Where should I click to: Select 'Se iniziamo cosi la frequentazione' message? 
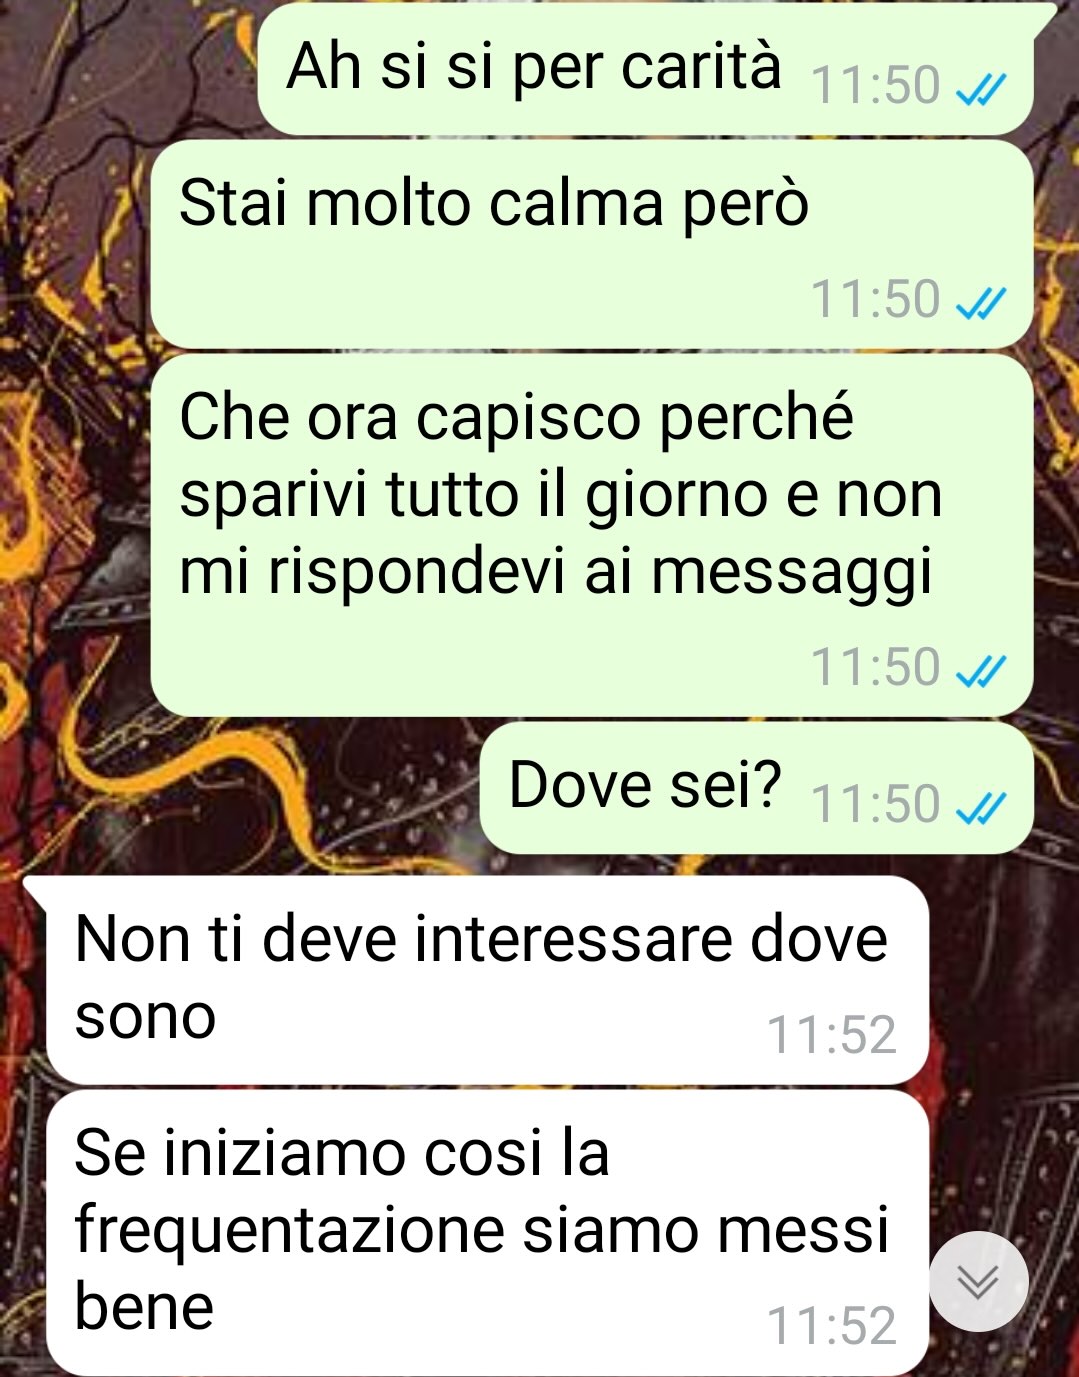pos(487,1233)
